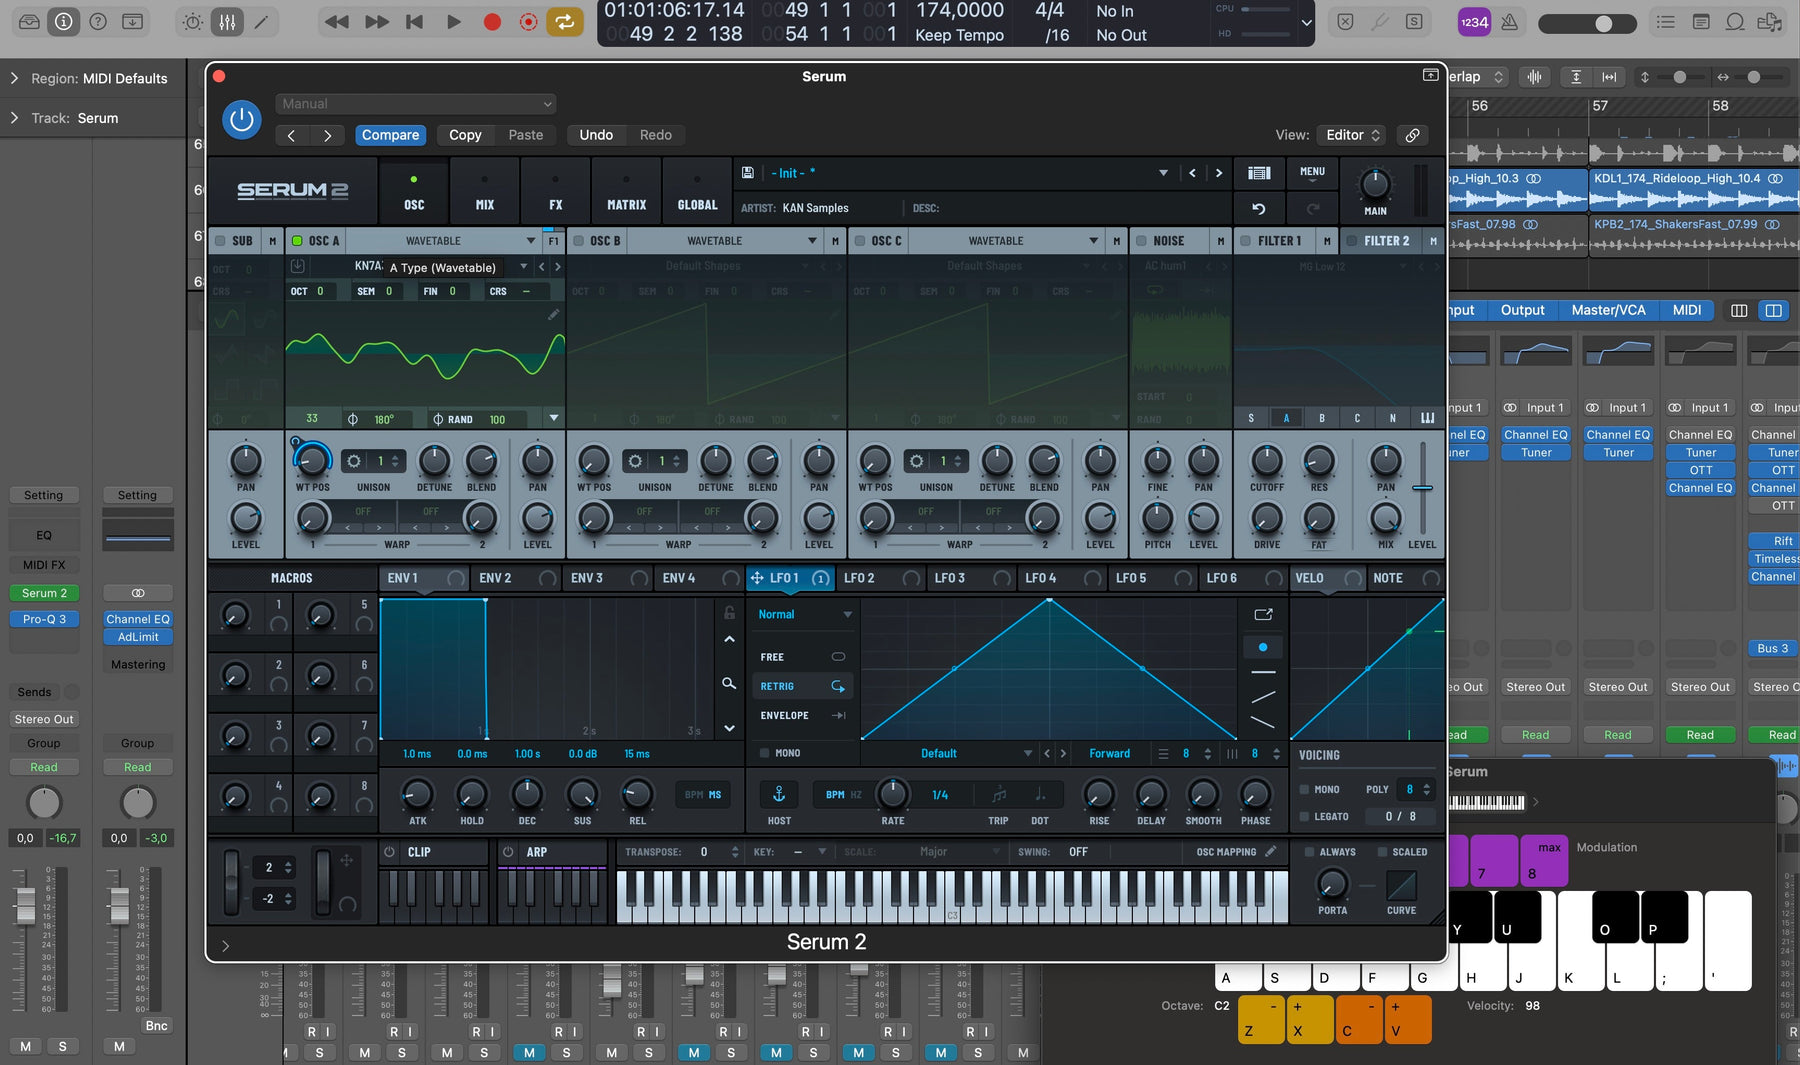This screenshot has height=1065, width=1800.
Task: Click the plugin link chain icon
Action: [x=1412, y=135]
